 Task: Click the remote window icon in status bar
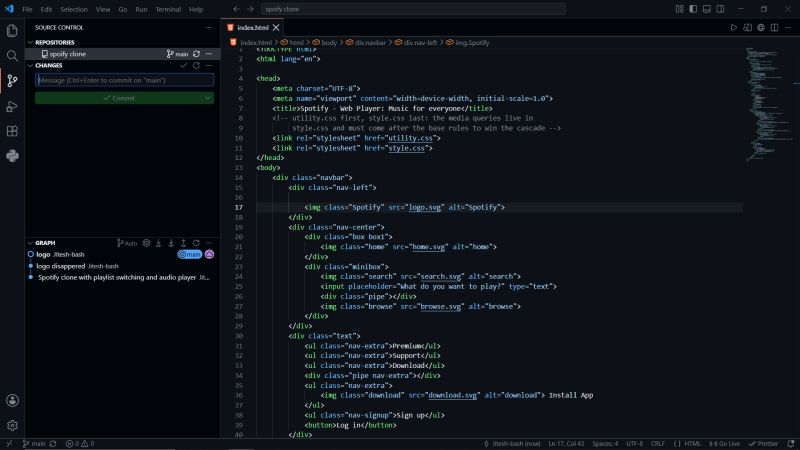9,443
